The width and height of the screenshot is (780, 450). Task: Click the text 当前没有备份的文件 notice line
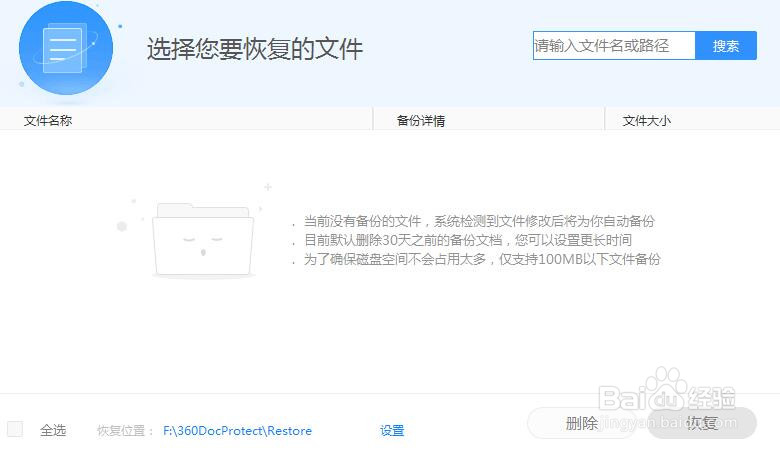(479, 221)
